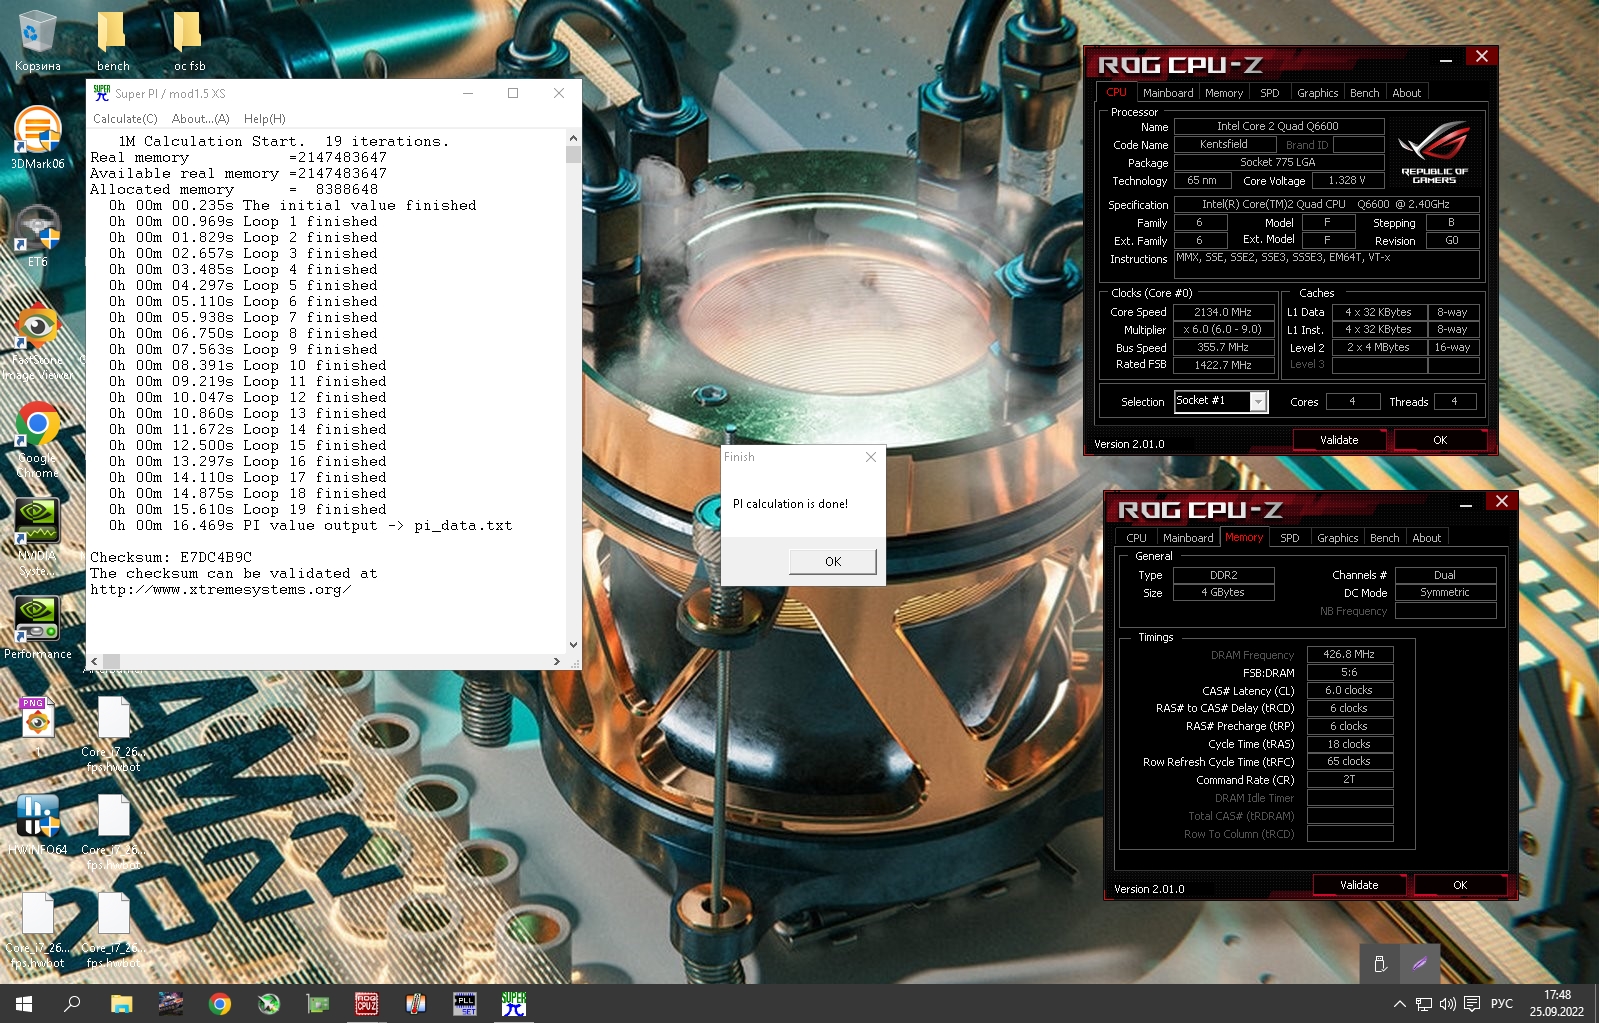Click OK in the Finish dialog
This screenshot has width=1599, height=1023.
point(833,561)
